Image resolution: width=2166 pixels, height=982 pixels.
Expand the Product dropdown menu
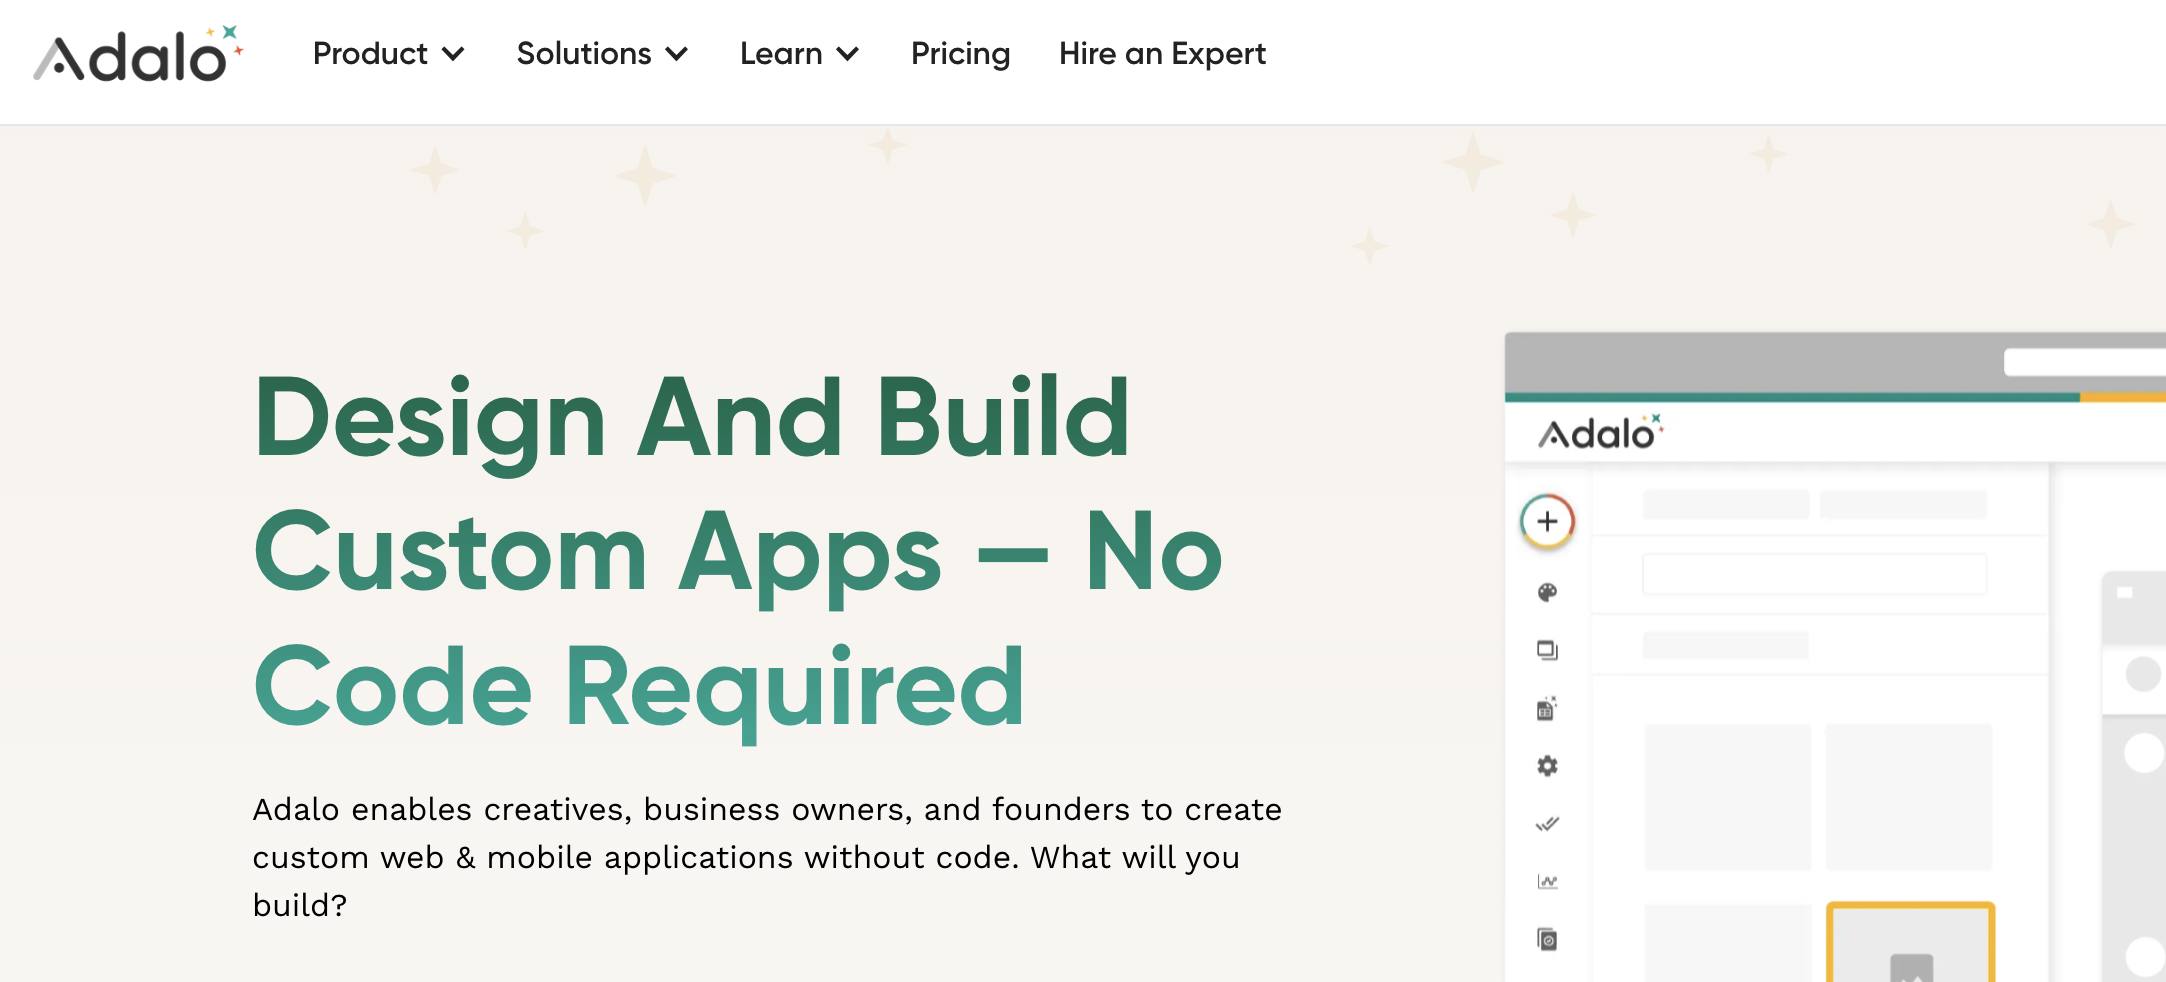coord(389,54)
